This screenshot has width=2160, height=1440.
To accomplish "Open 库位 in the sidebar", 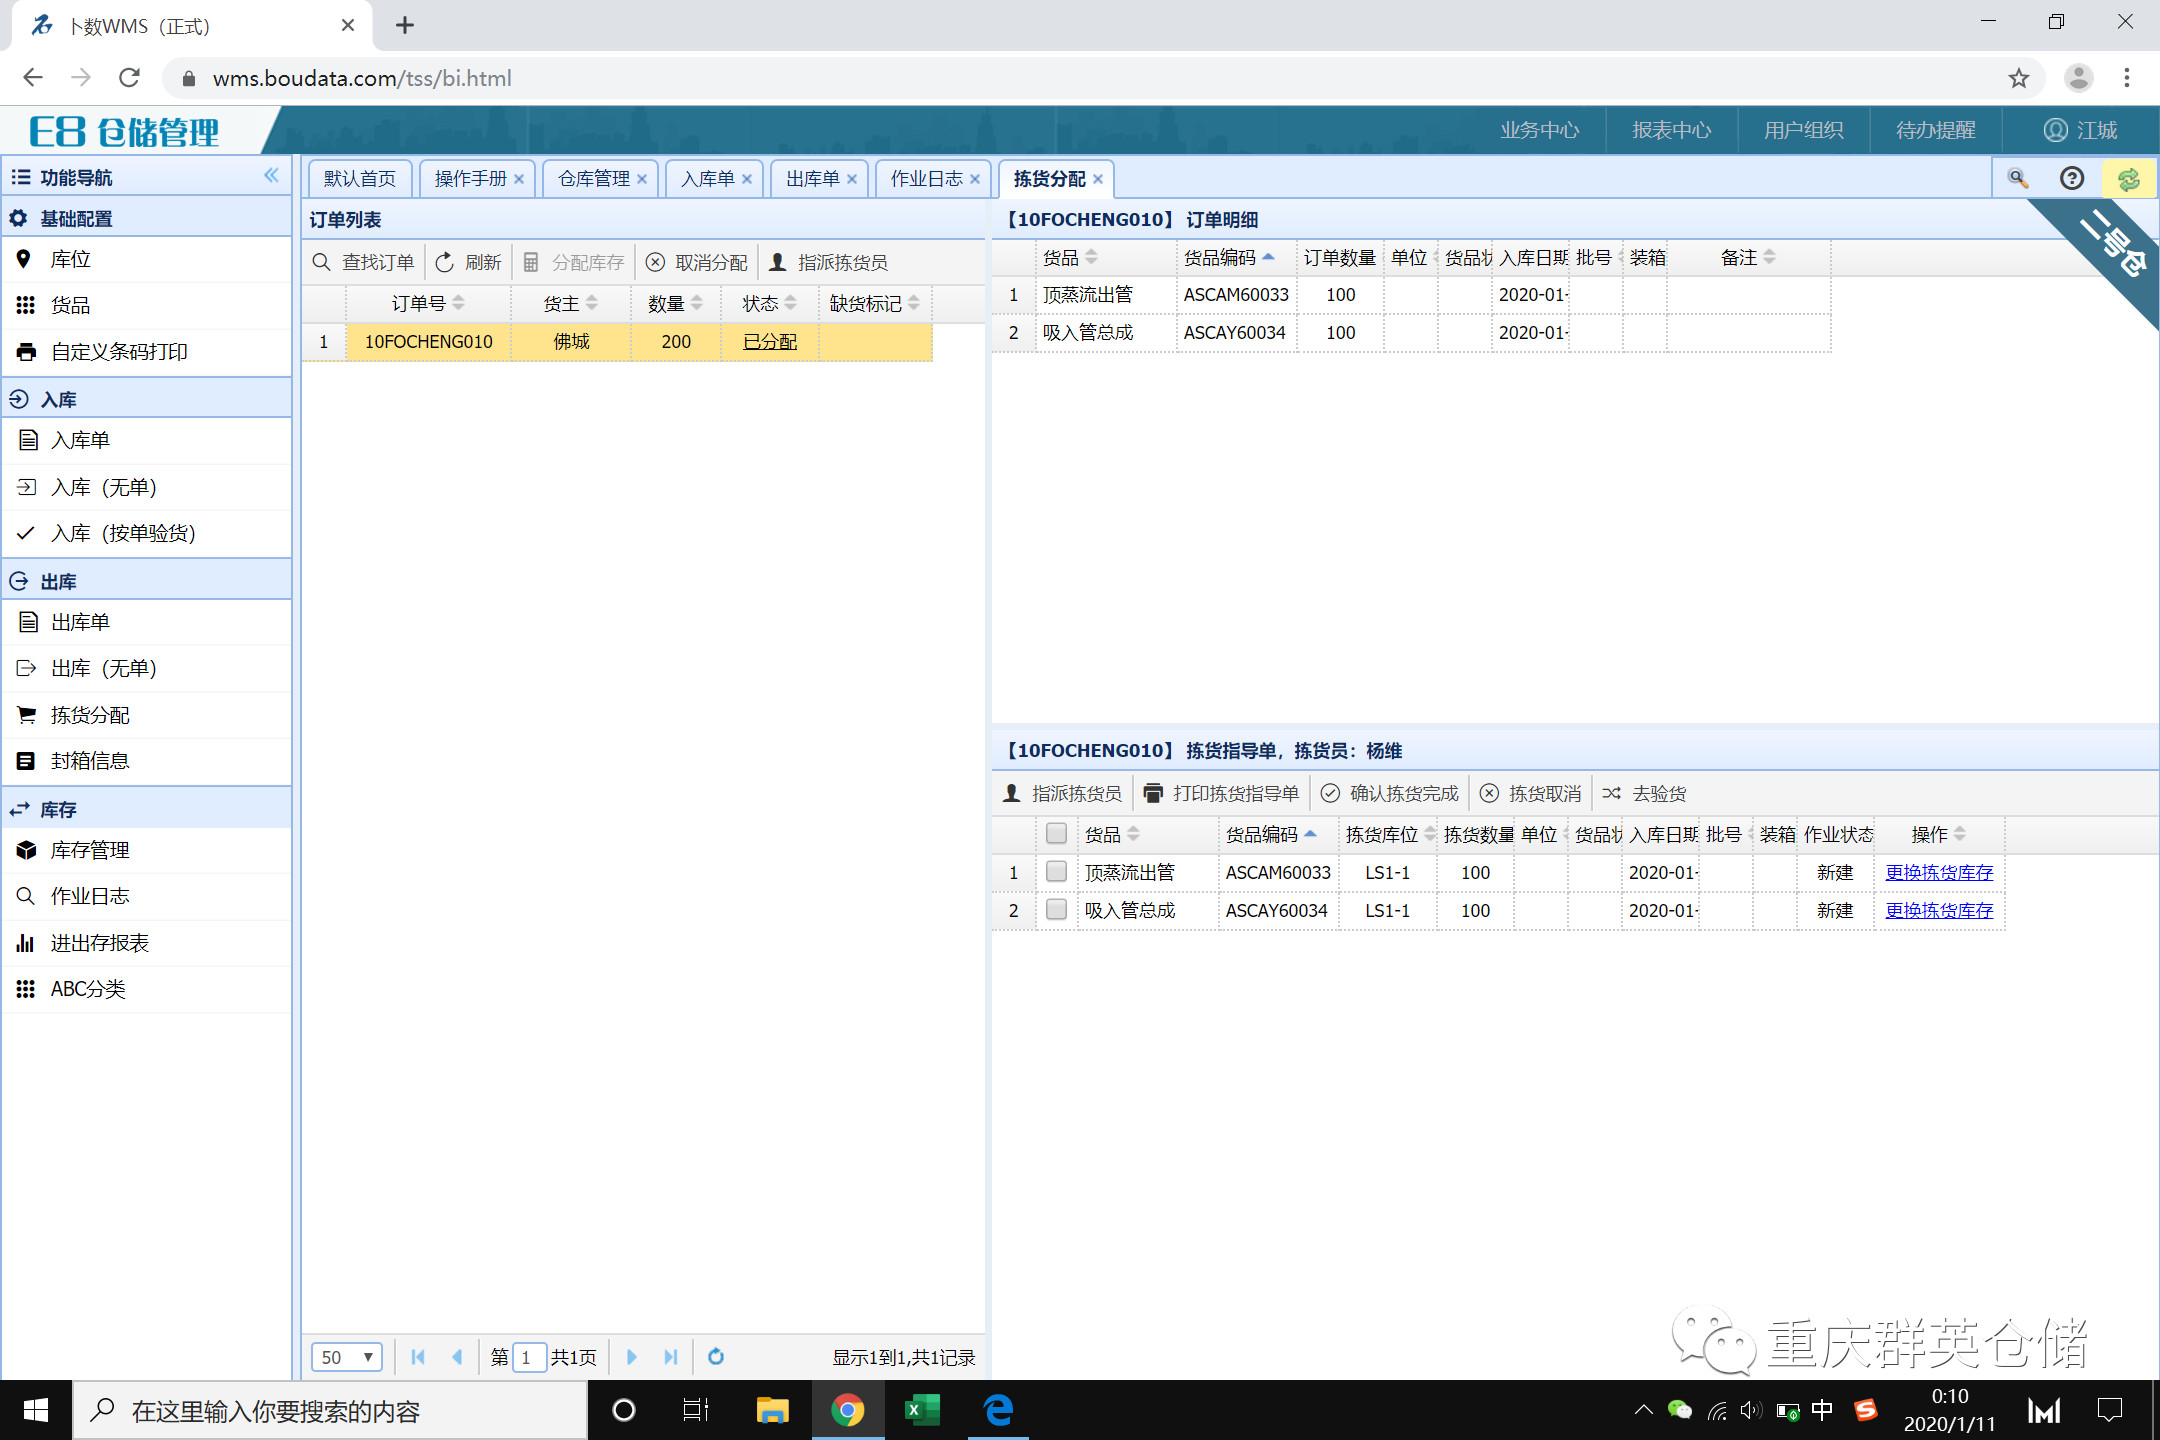I will pos(147,260).
